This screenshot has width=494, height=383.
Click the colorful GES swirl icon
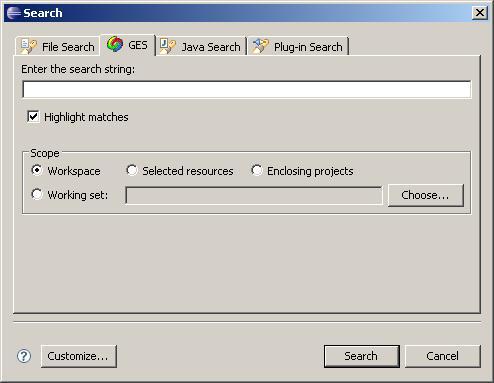tap(115, 44)
